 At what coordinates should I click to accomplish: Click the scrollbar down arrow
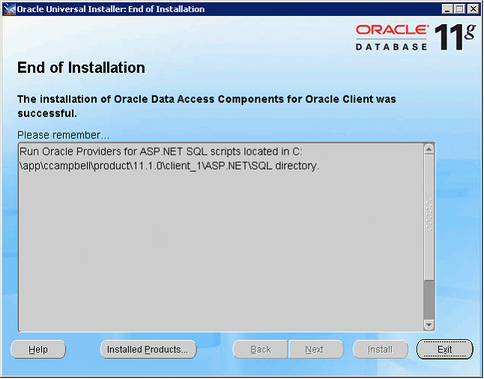(x=429, y=324)
